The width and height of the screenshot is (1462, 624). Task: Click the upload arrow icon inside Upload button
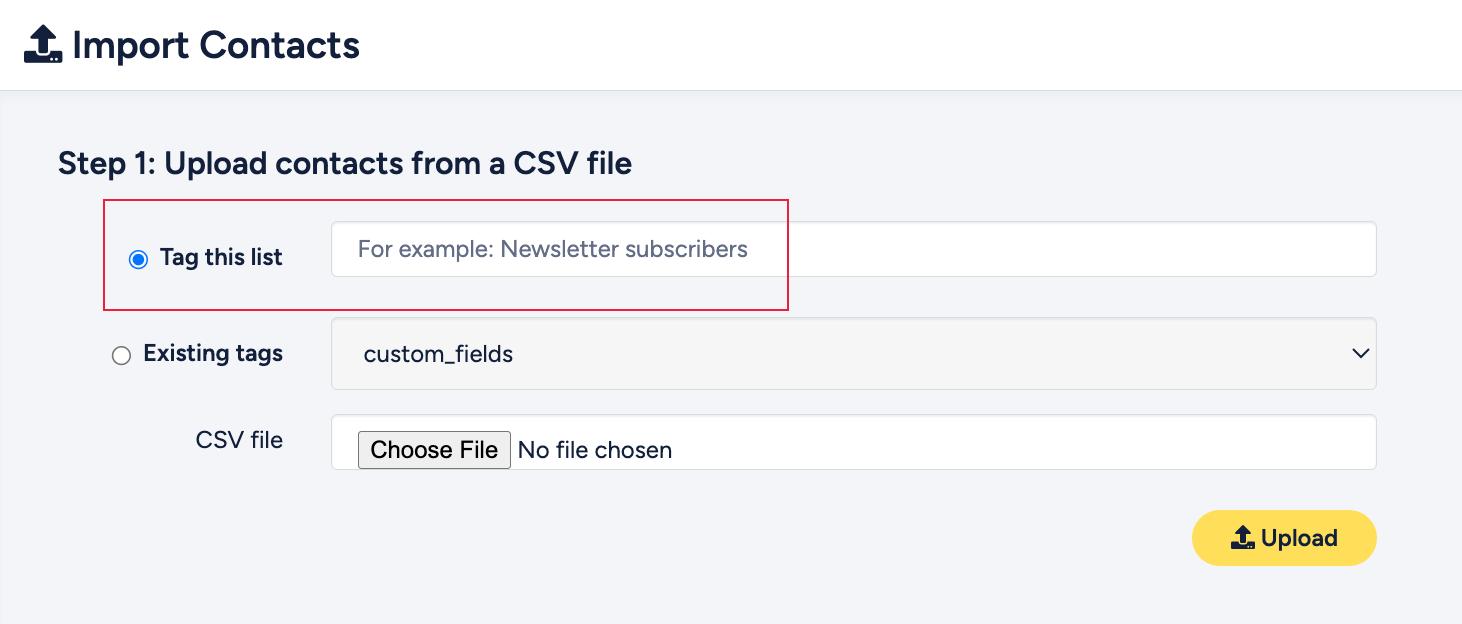[x=1243, y=538]
